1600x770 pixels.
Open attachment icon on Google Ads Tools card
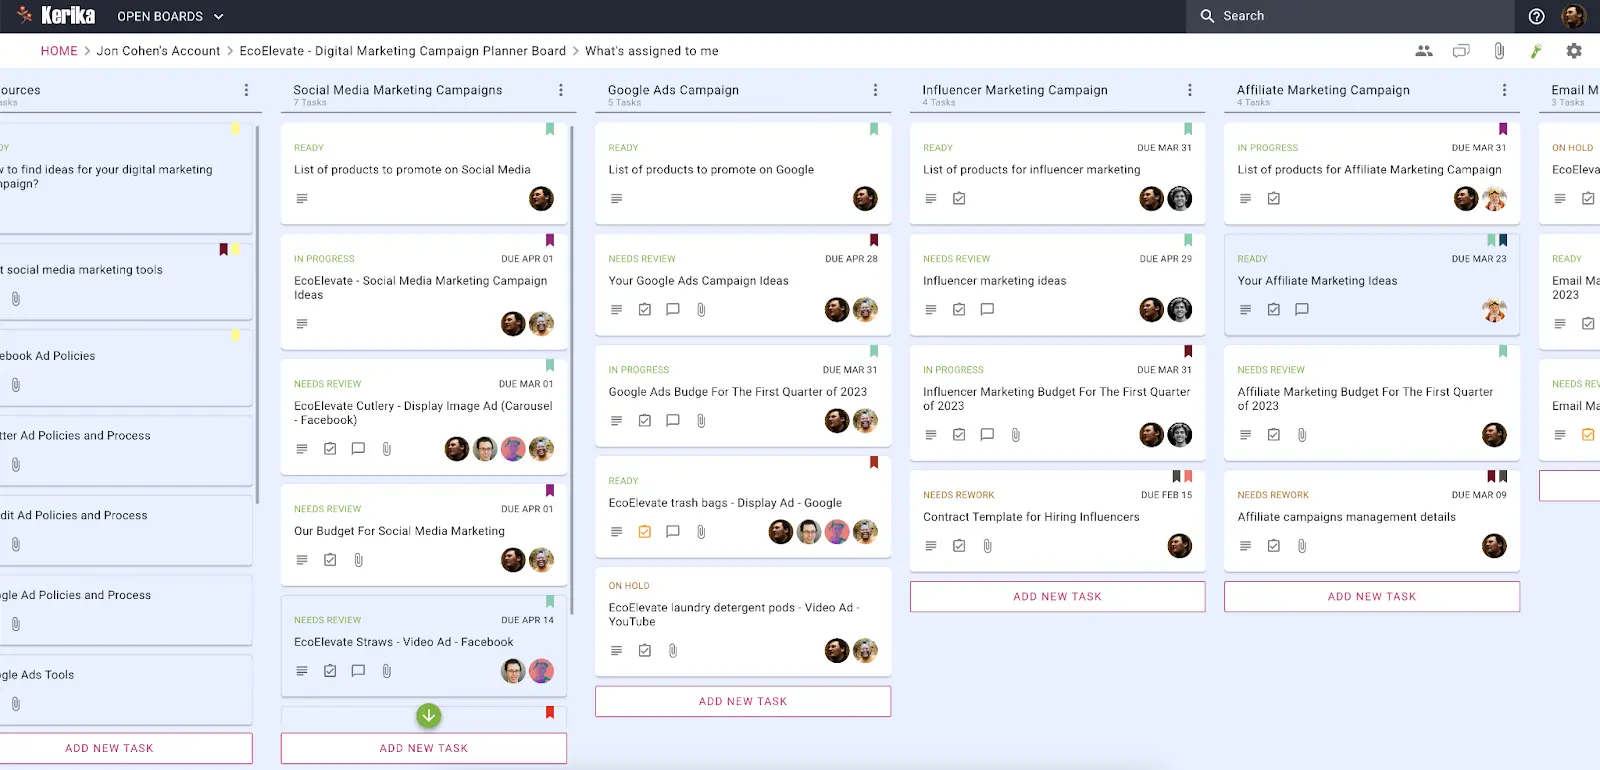[x=16, y=704]
